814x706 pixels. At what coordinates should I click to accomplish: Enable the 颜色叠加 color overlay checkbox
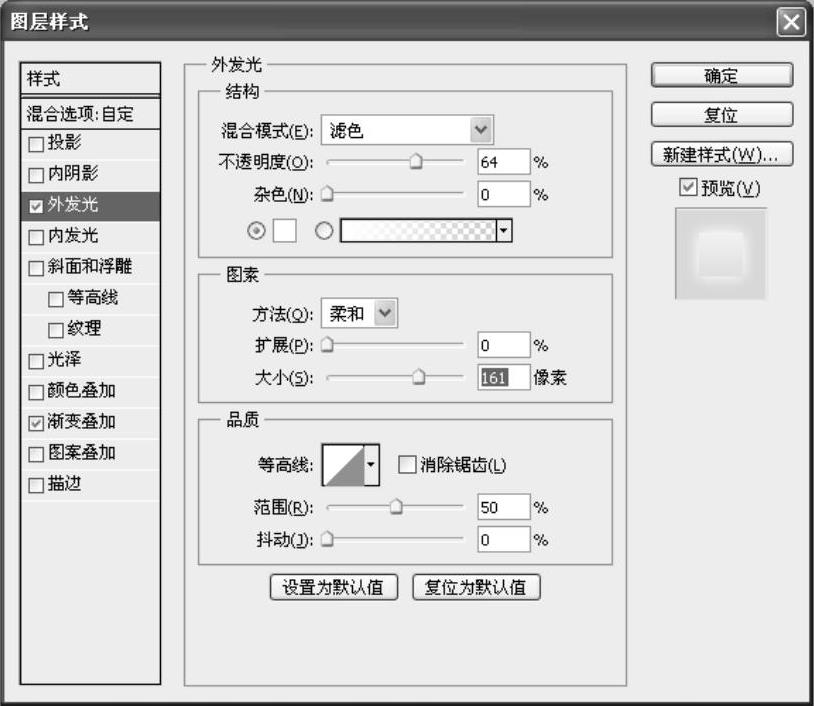pyautogui.click(x=36, y=392)
